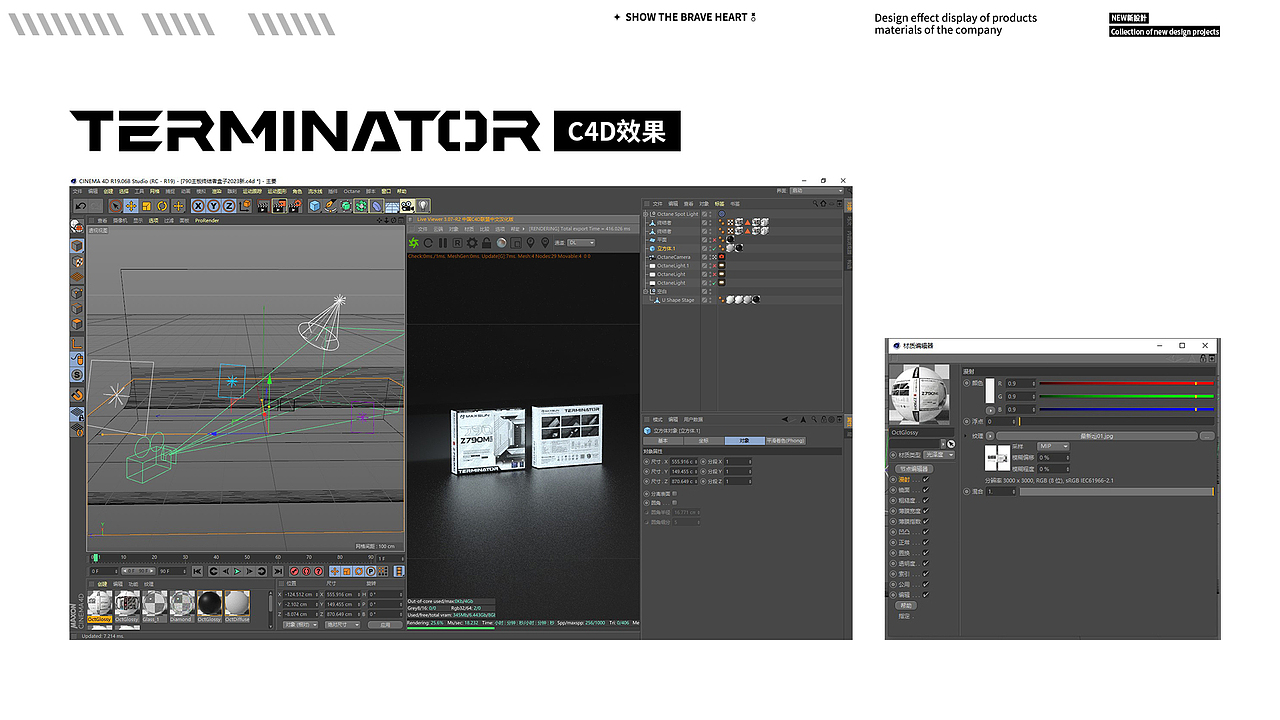Click the Spline Pen tool icon
The image size is (1280, 720).
coord(330,206)
